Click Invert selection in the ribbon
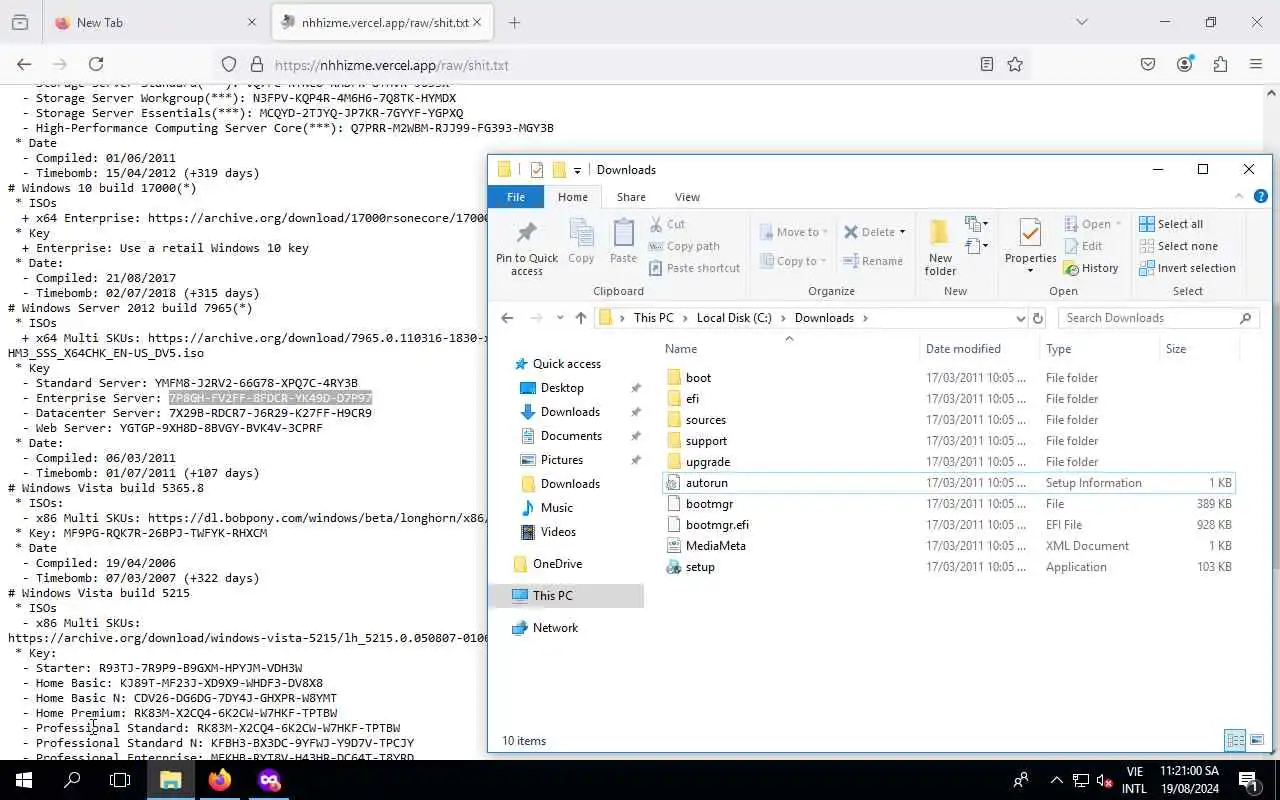This screenshot has height=800, width=1280. pyautogui.click(x=1187, y=268)
